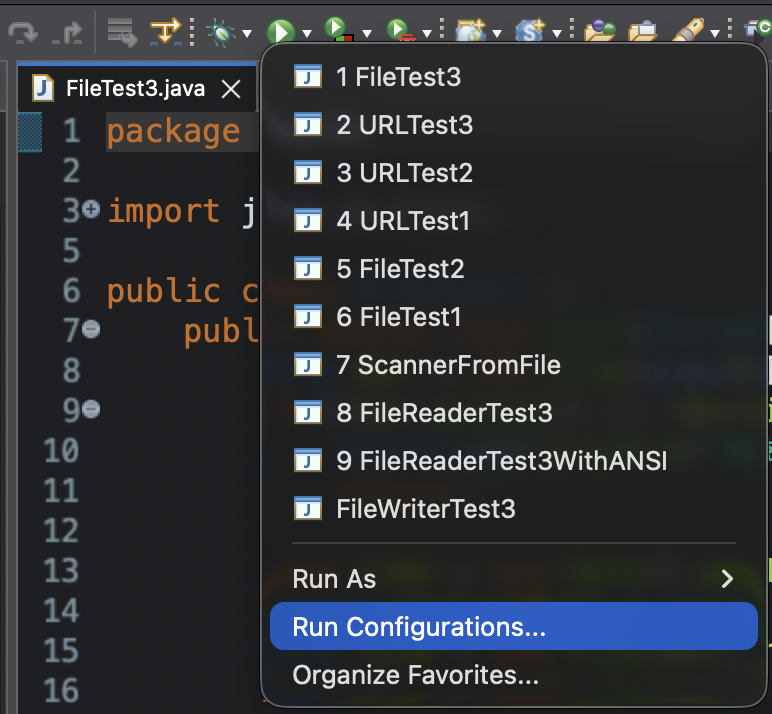
Task: Run 2 URLTest3 from the menu
Action: click(x=514, y=125)
